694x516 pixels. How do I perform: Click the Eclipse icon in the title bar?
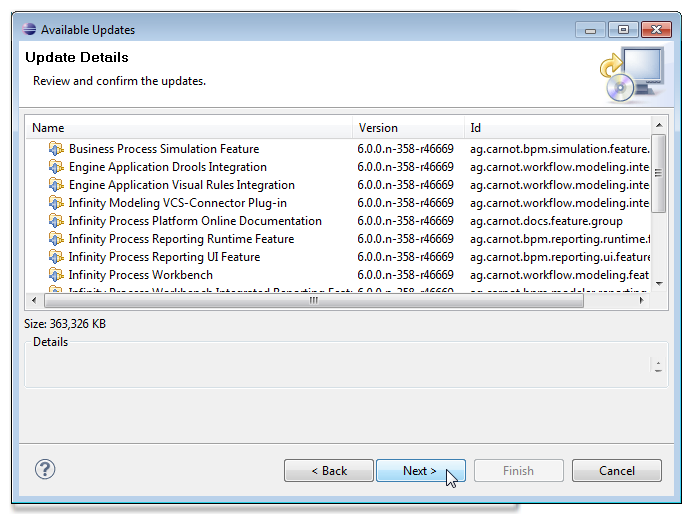point(29,29)
